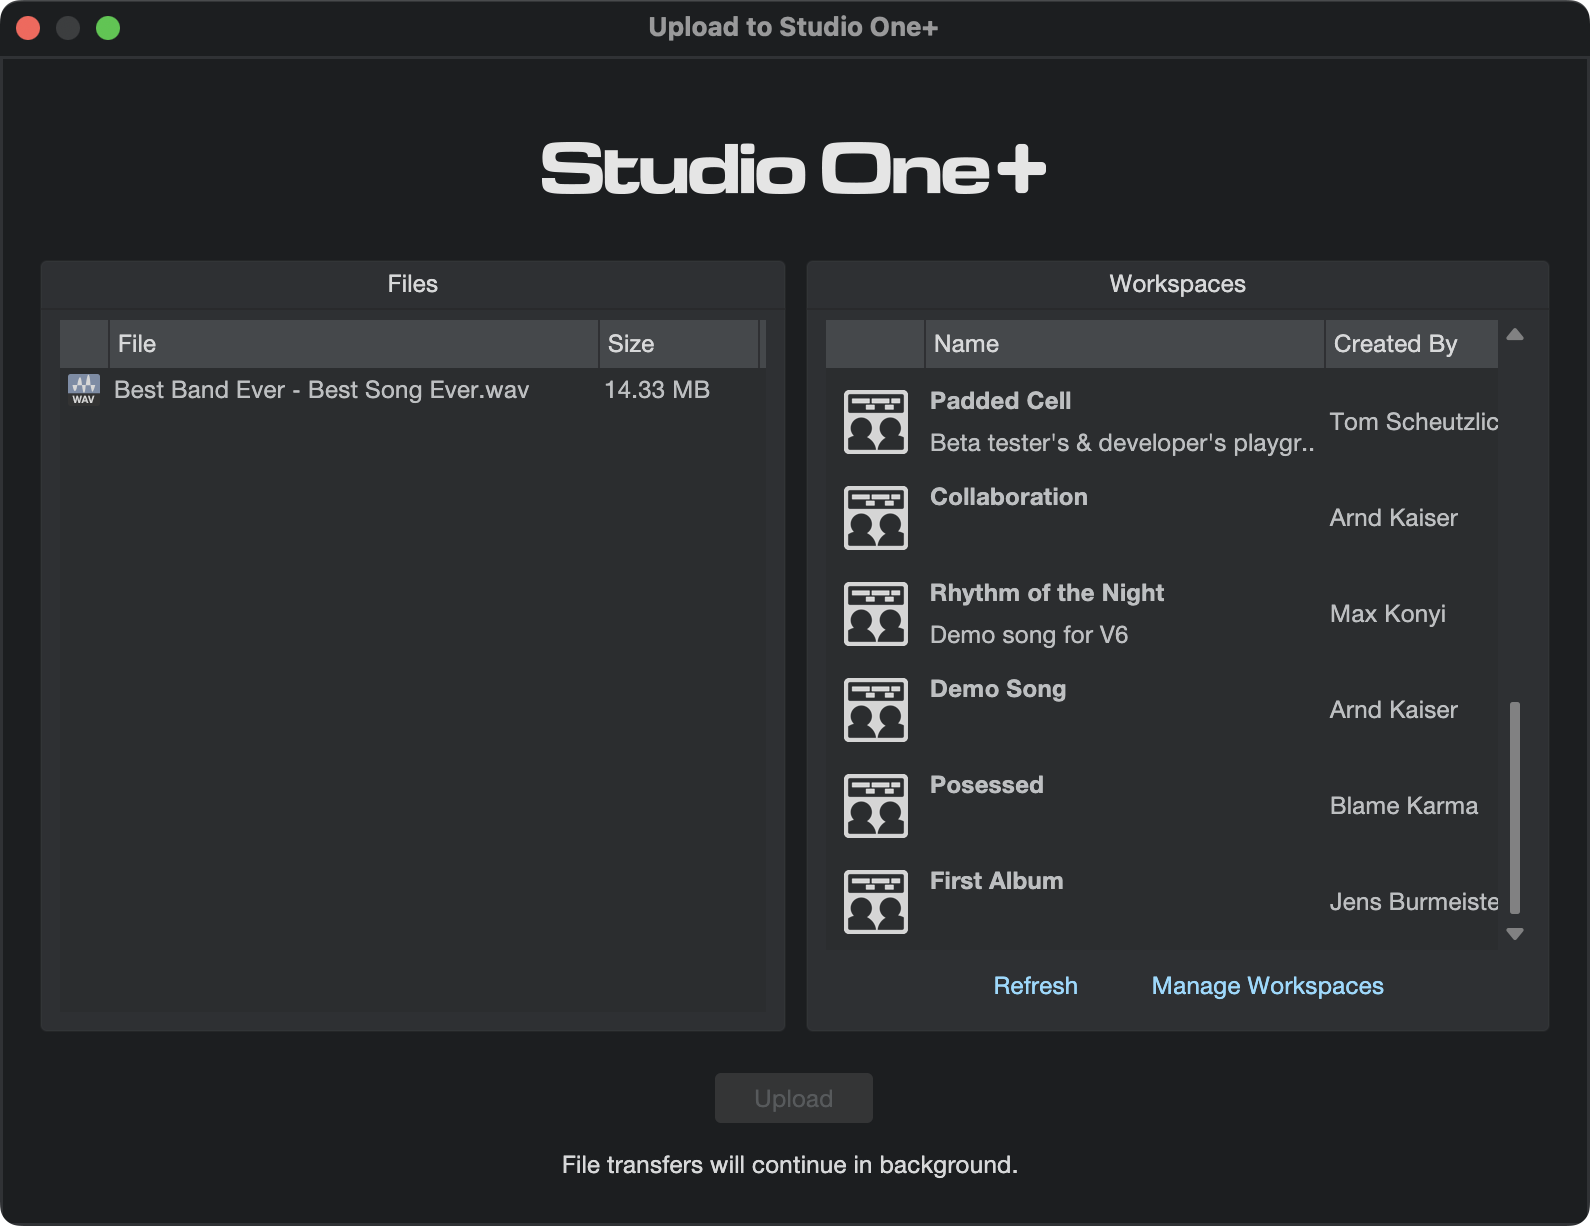Click the workspaces list scrollbar thumb
1590x1226 pixels.
click(1515, 808)
